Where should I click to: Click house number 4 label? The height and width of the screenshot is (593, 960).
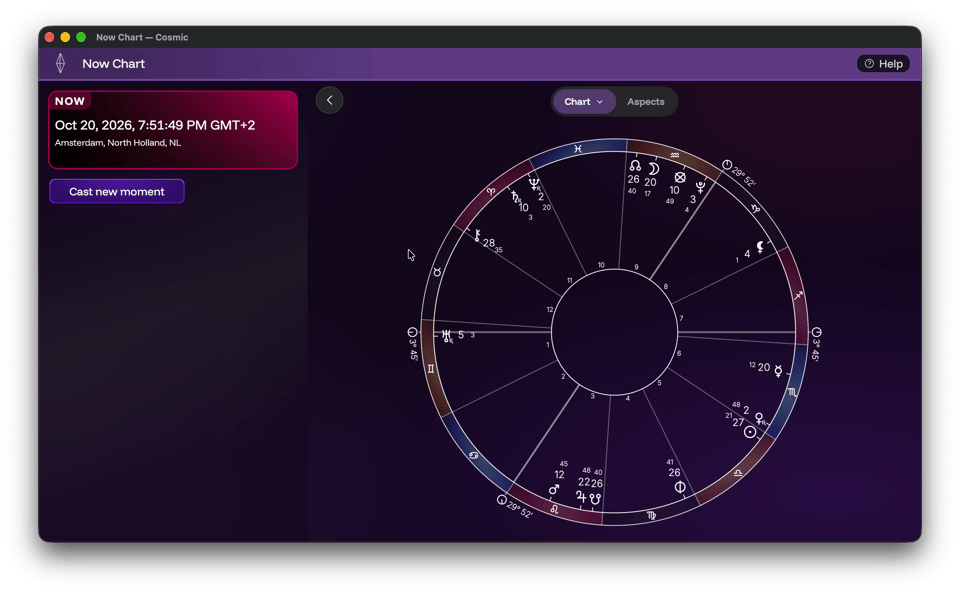tap(628, 398)
